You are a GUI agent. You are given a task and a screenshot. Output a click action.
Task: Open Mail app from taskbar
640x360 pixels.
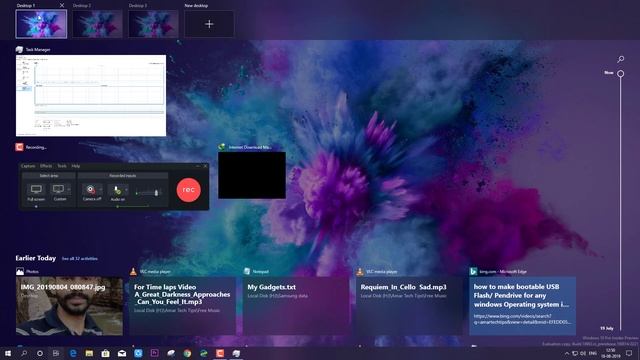tap(122, 353)
